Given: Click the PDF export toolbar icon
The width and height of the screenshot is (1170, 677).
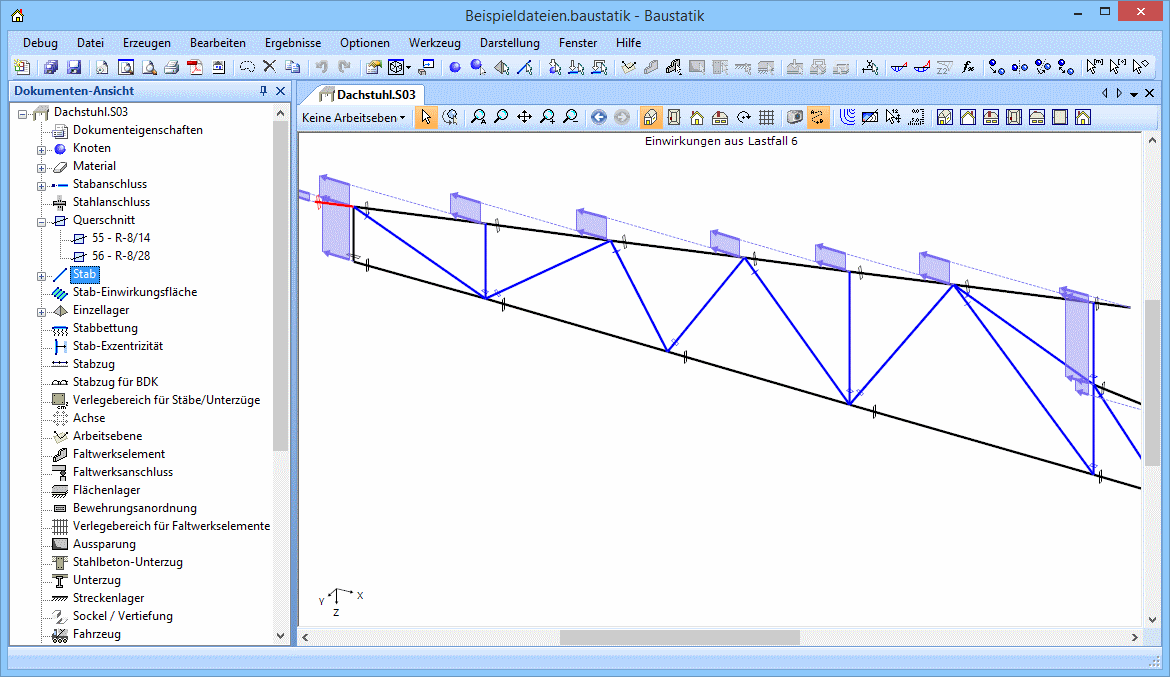Looking at the screenshot, I should [194, 67].
